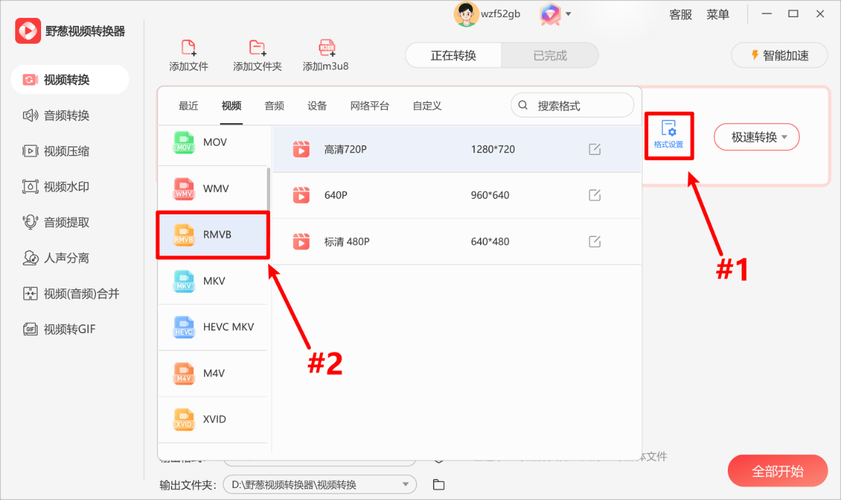Viewport: 841px width, 500px height.
Task: Edit the 标清 480P preset pencil icon
Action: click(594, 241)
